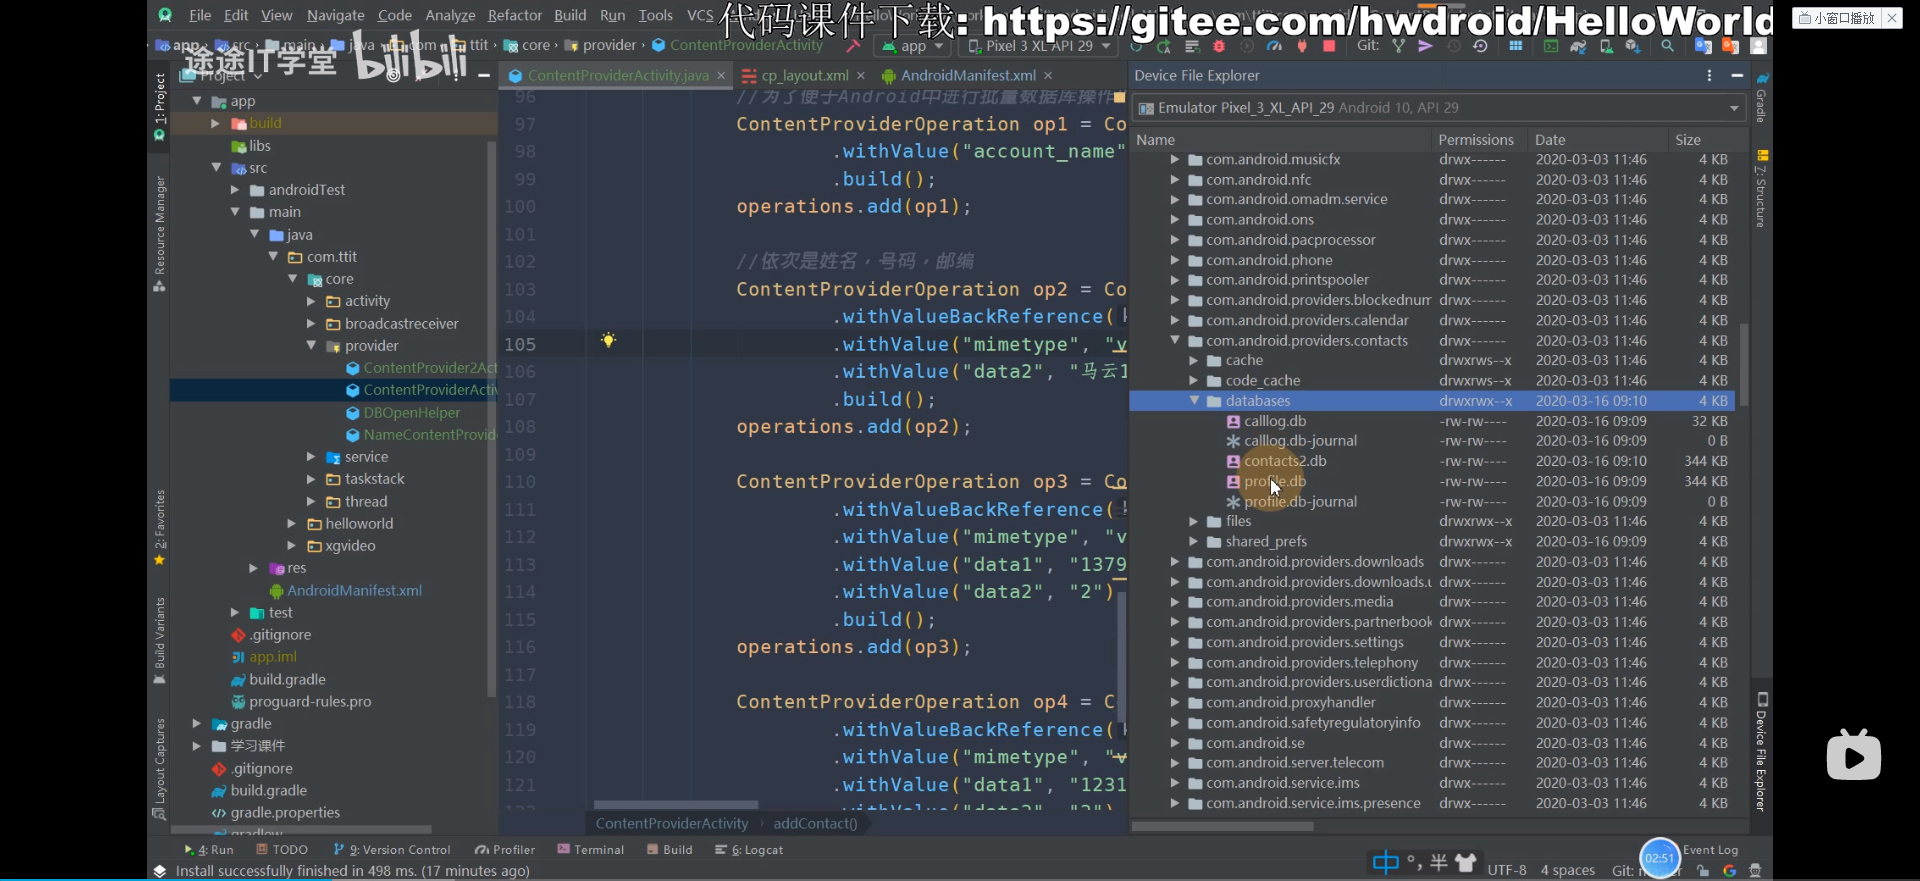Click the Git revert icon
Screen dimensions: 1920x881
(1480, 46)
